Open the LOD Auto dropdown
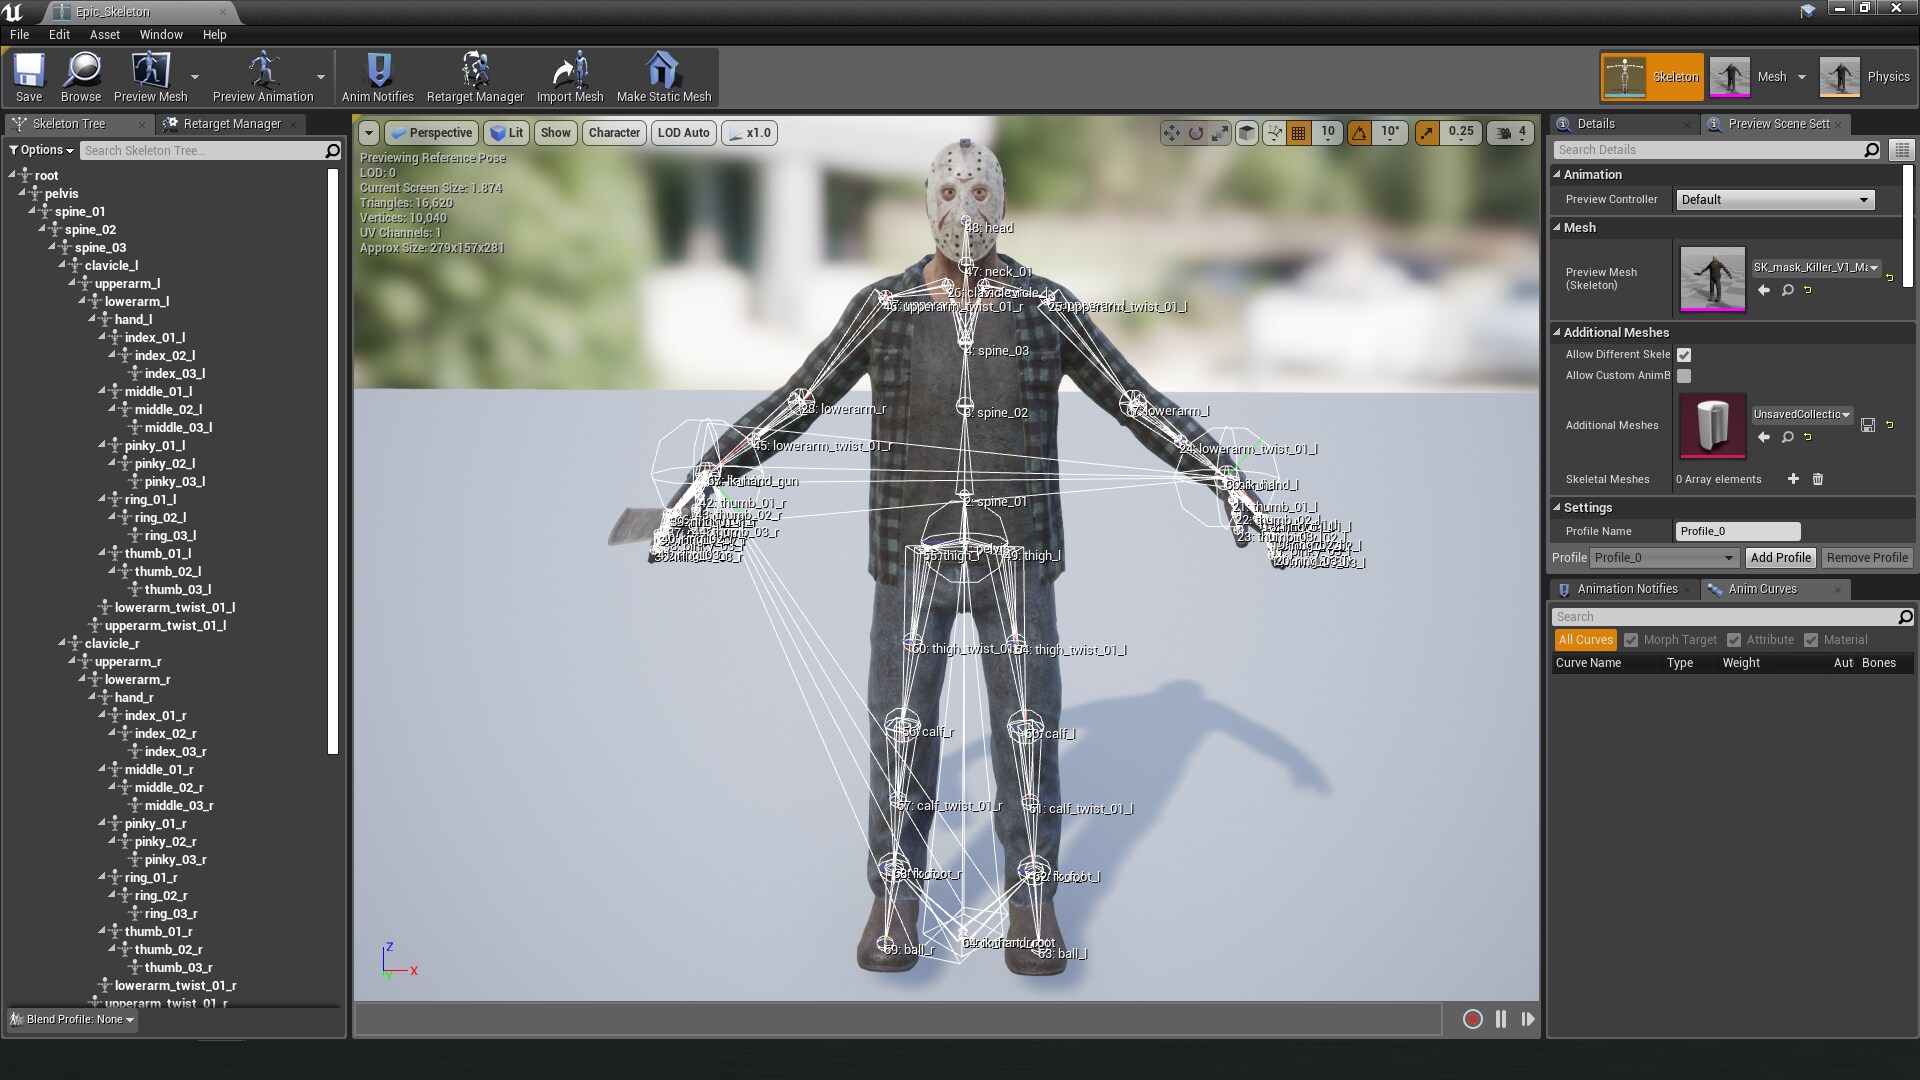 tap(683, 132)
